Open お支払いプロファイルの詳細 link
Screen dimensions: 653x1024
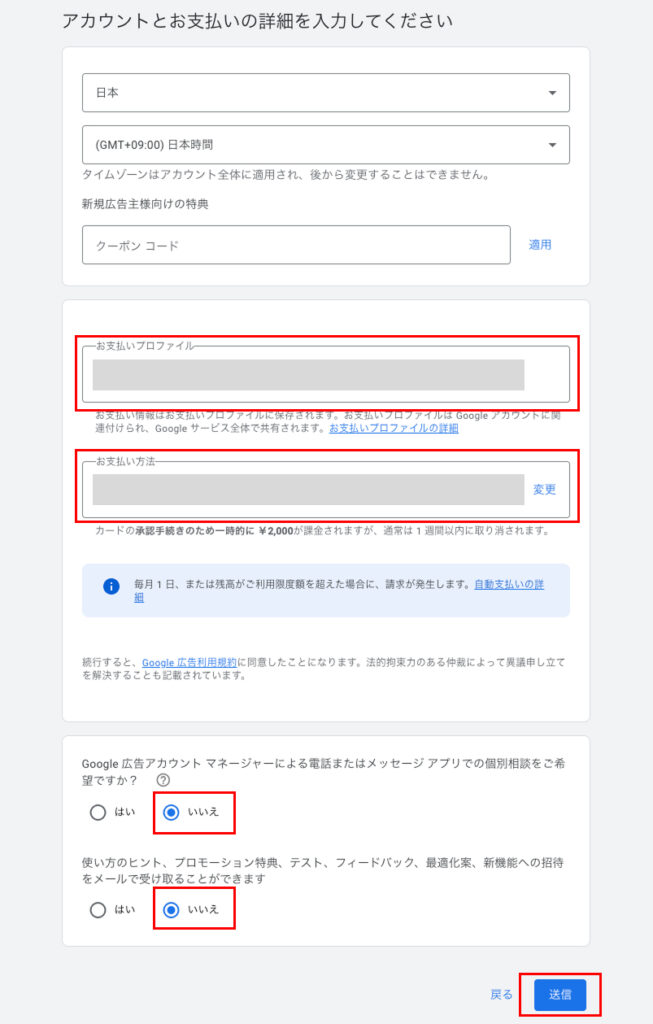point(394,428)
